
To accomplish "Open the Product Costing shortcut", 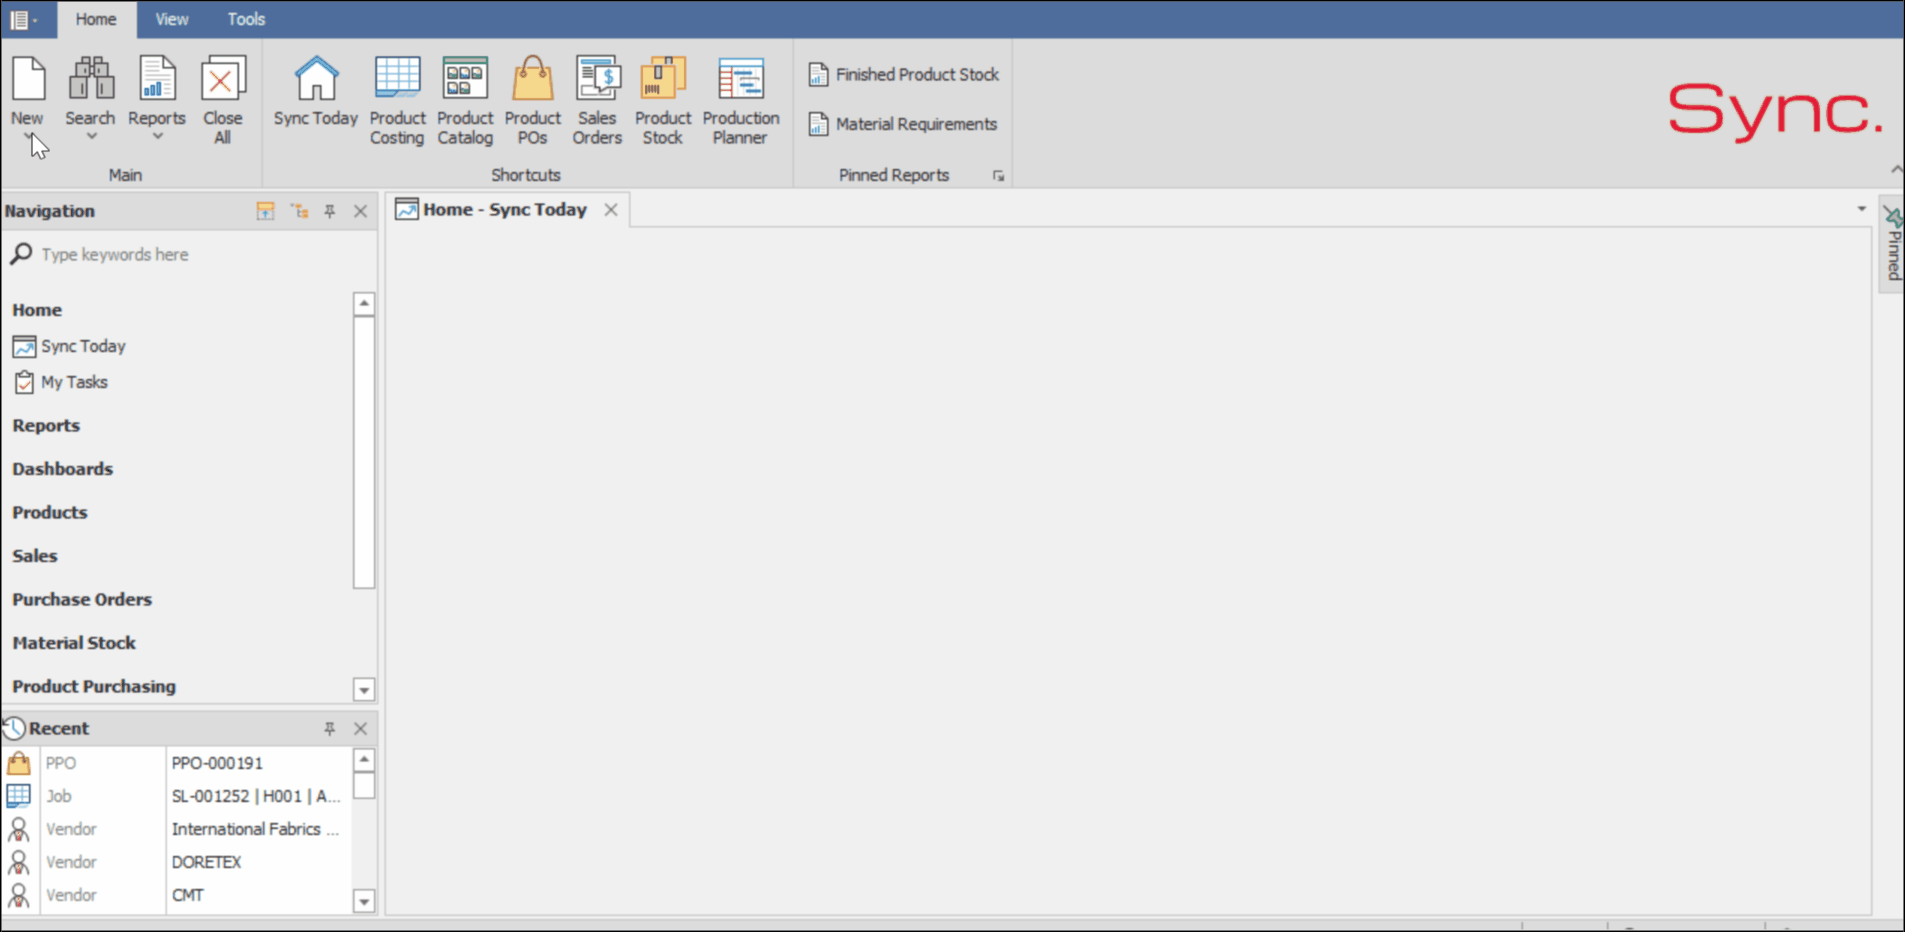I will (397, 100).
